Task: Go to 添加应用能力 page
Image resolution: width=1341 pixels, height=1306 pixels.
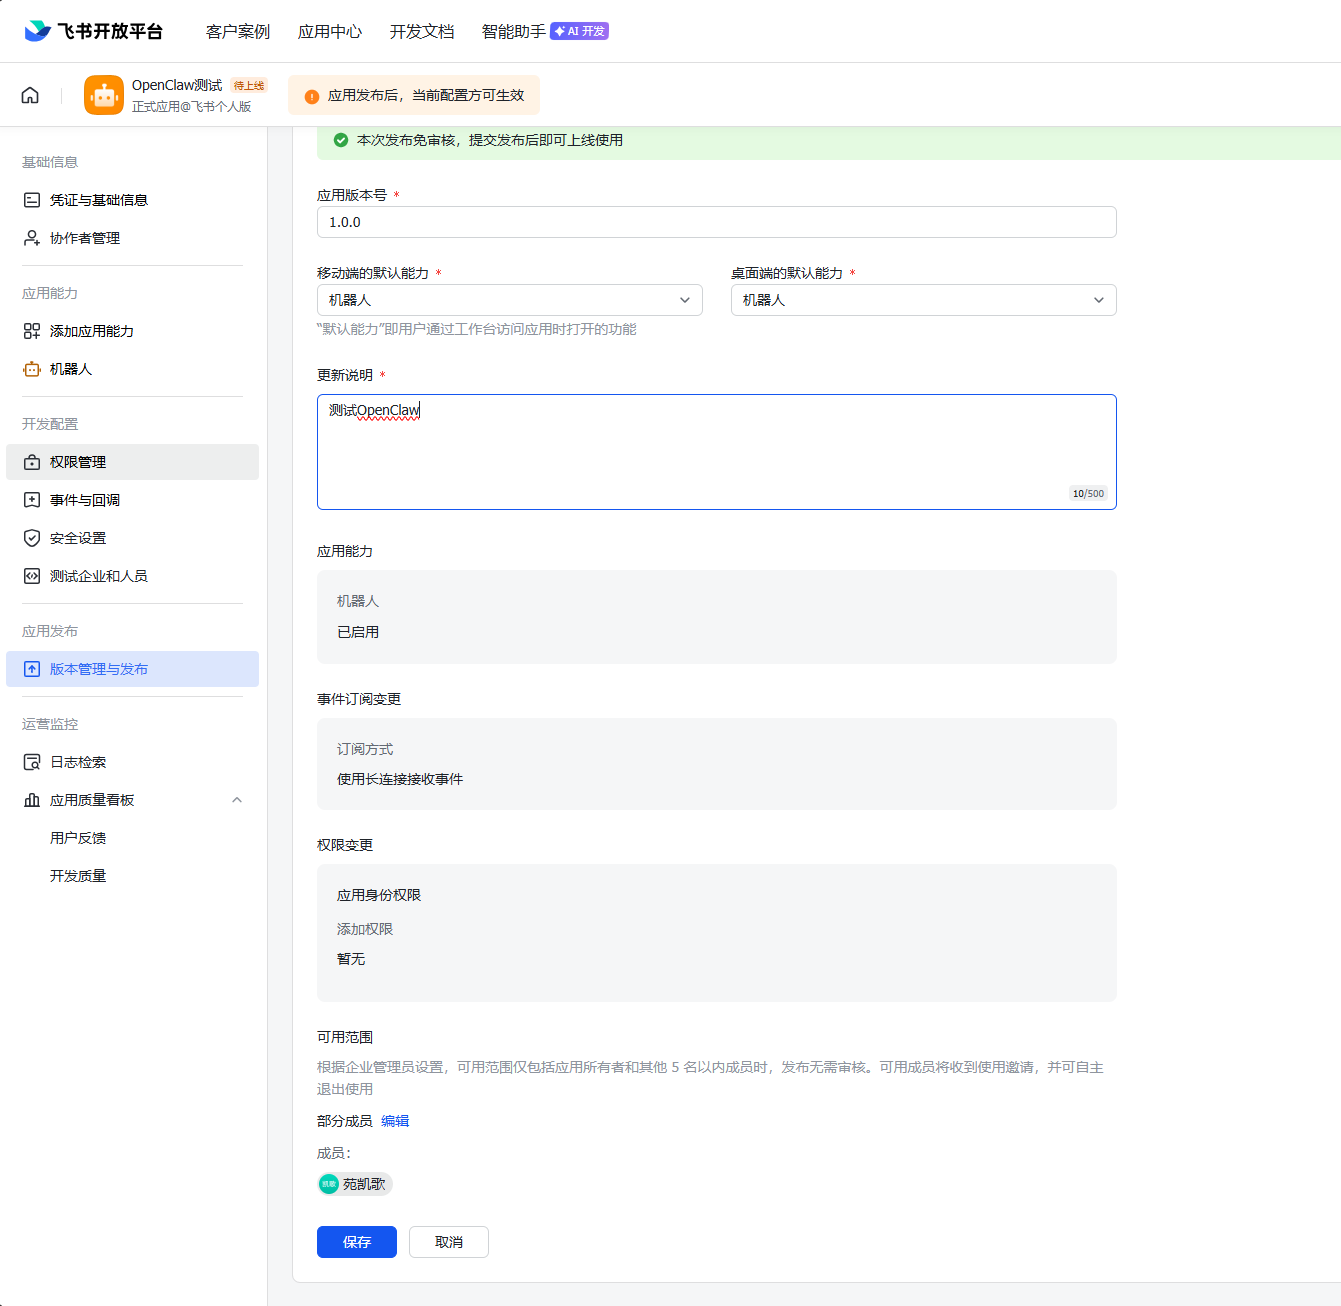Action: click(91, 331)
